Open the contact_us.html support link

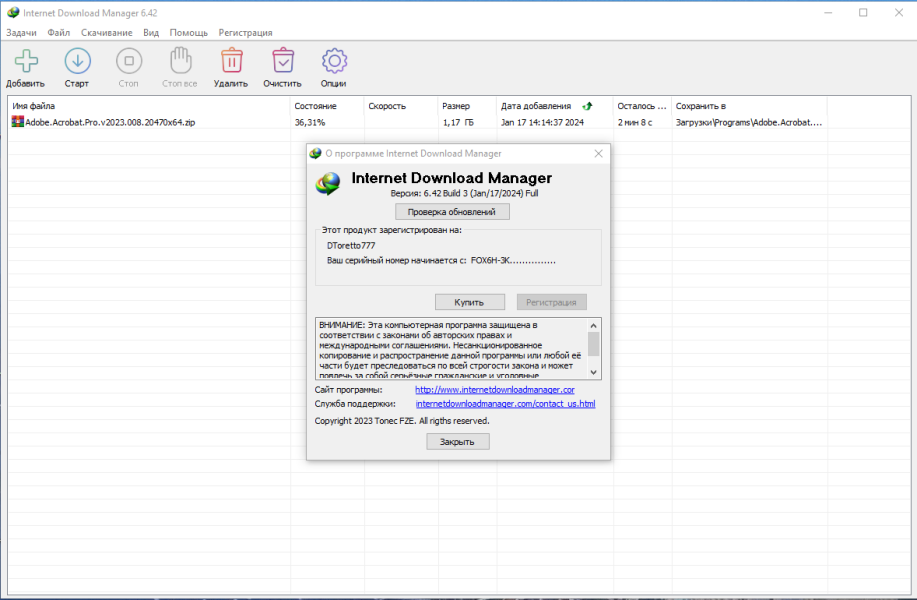click(505, 404)
